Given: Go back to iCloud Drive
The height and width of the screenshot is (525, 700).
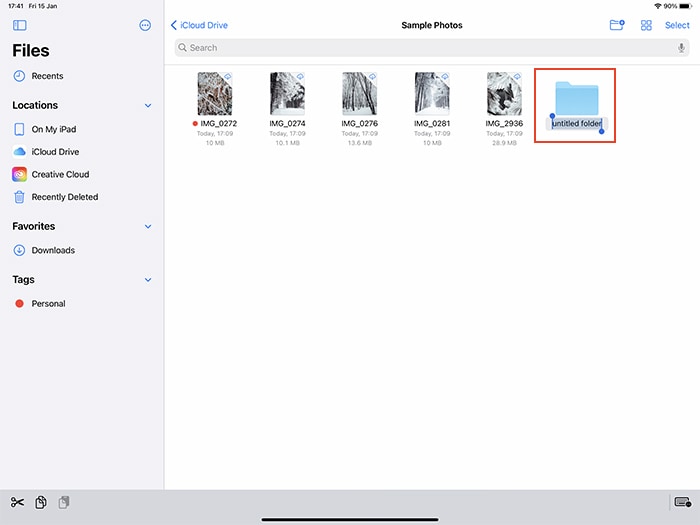Looking at the screenshot, I should pos(199,25).
